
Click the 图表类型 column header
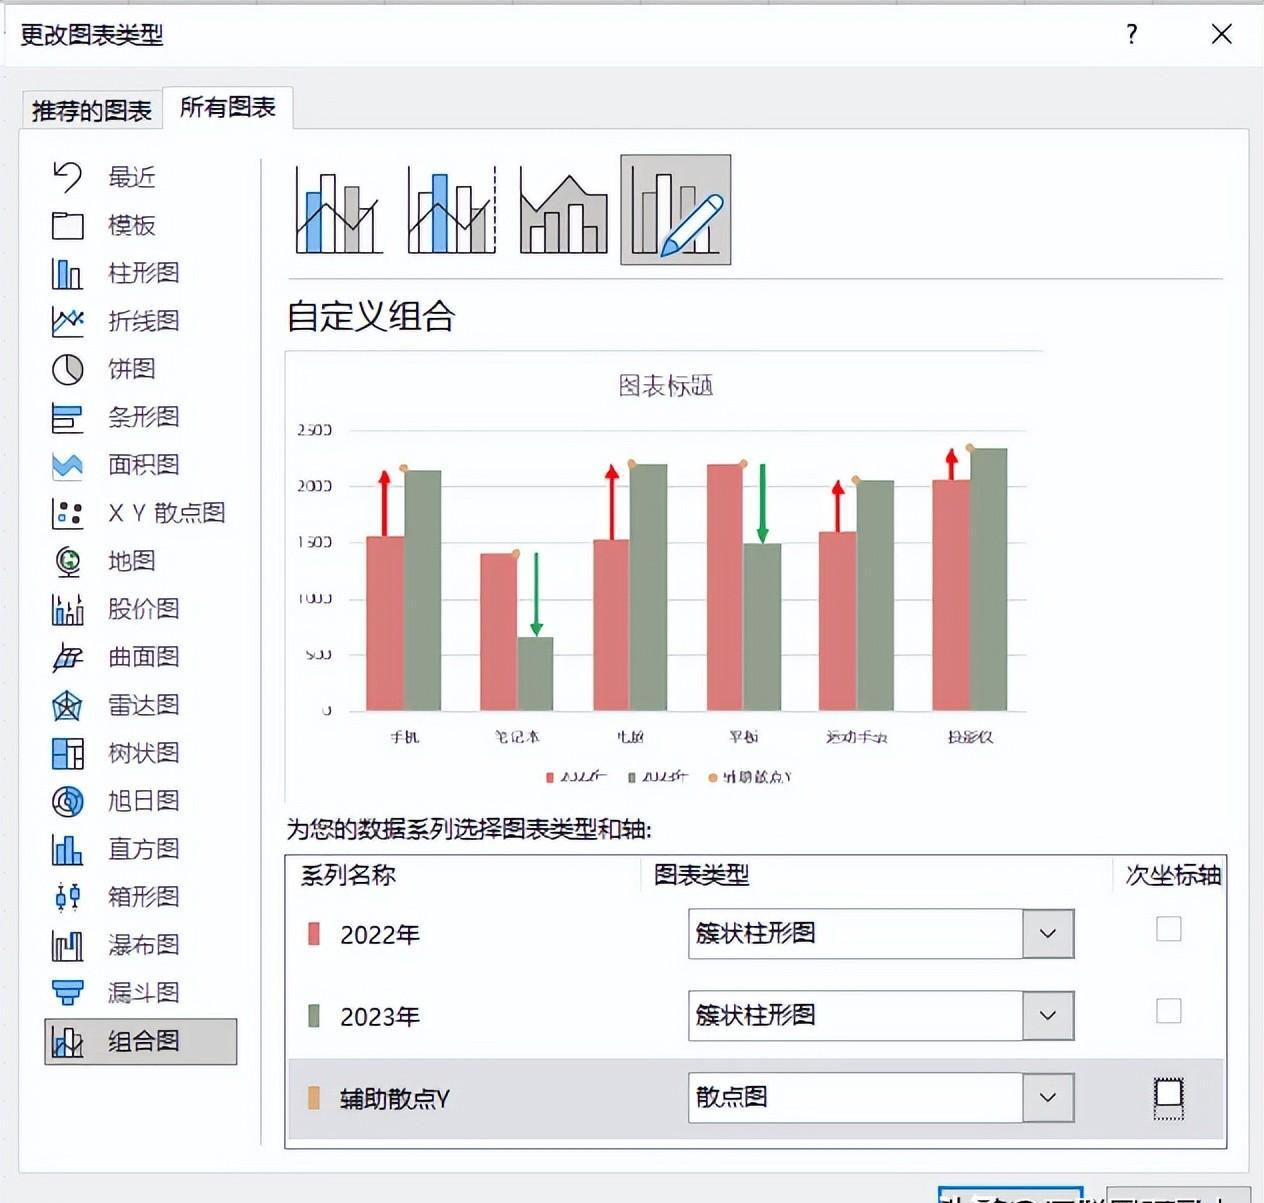701,875
